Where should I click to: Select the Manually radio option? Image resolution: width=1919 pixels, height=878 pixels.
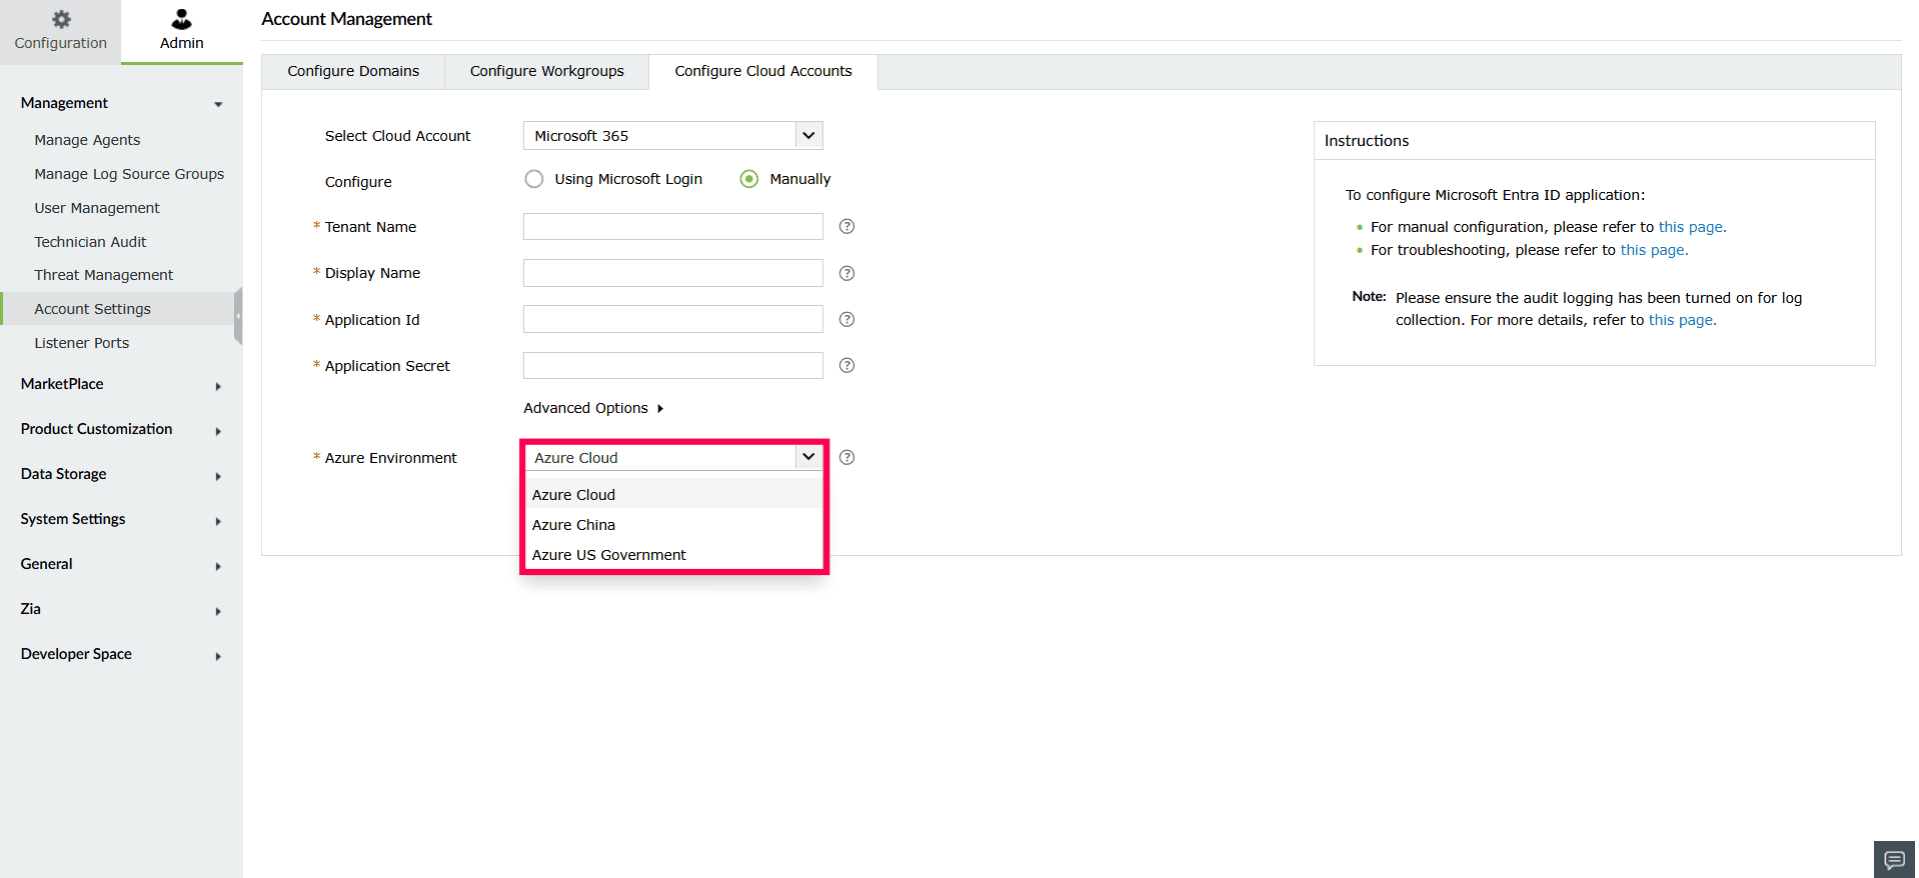pos(749,179)
